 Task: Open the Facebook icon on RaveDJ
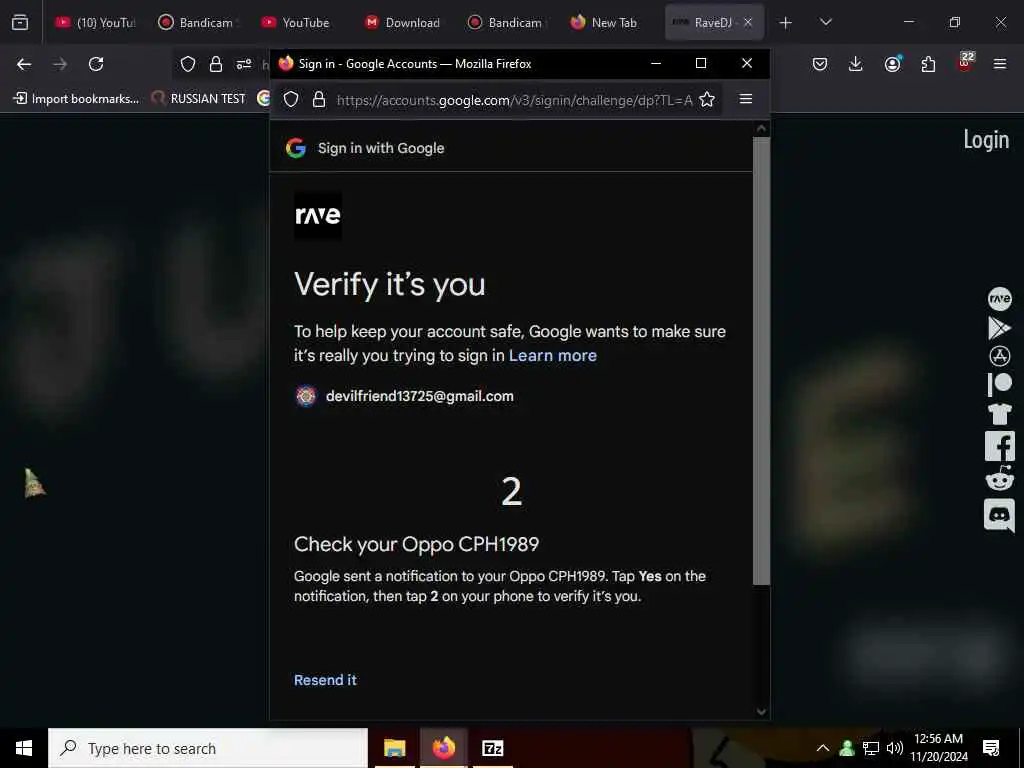pyautogui.click(x=999, y=446)
